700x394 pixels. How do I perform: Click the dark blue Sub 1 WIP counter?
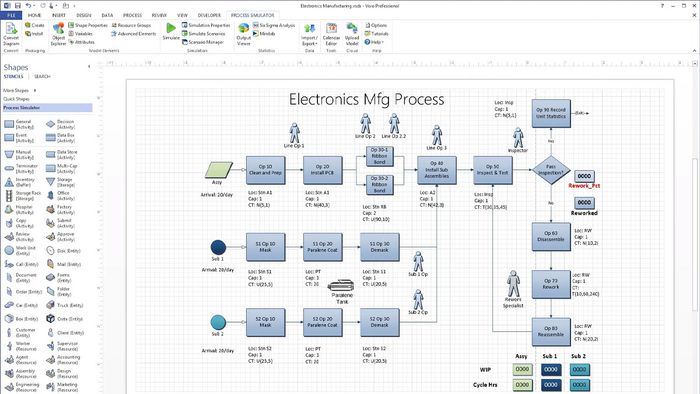(551, 369)
